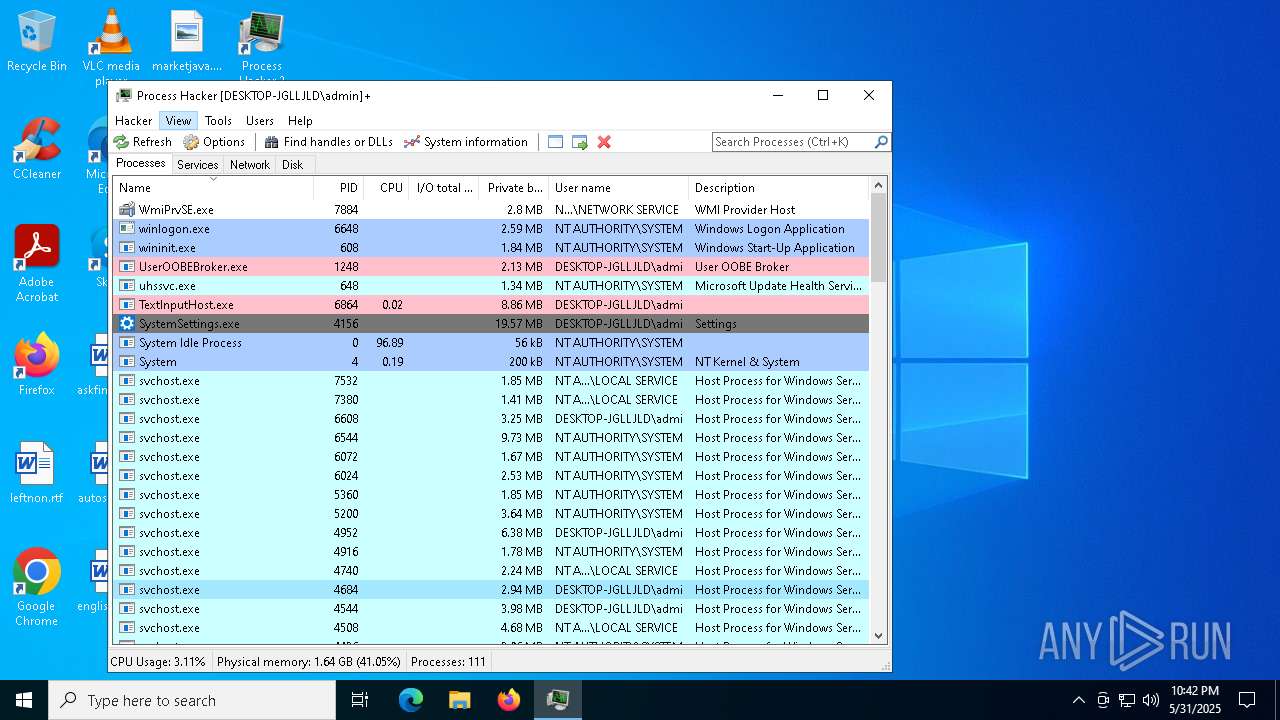Show hidden tray icons chevron
Screen dimensions: 1280x720
tap(1078, 700)
